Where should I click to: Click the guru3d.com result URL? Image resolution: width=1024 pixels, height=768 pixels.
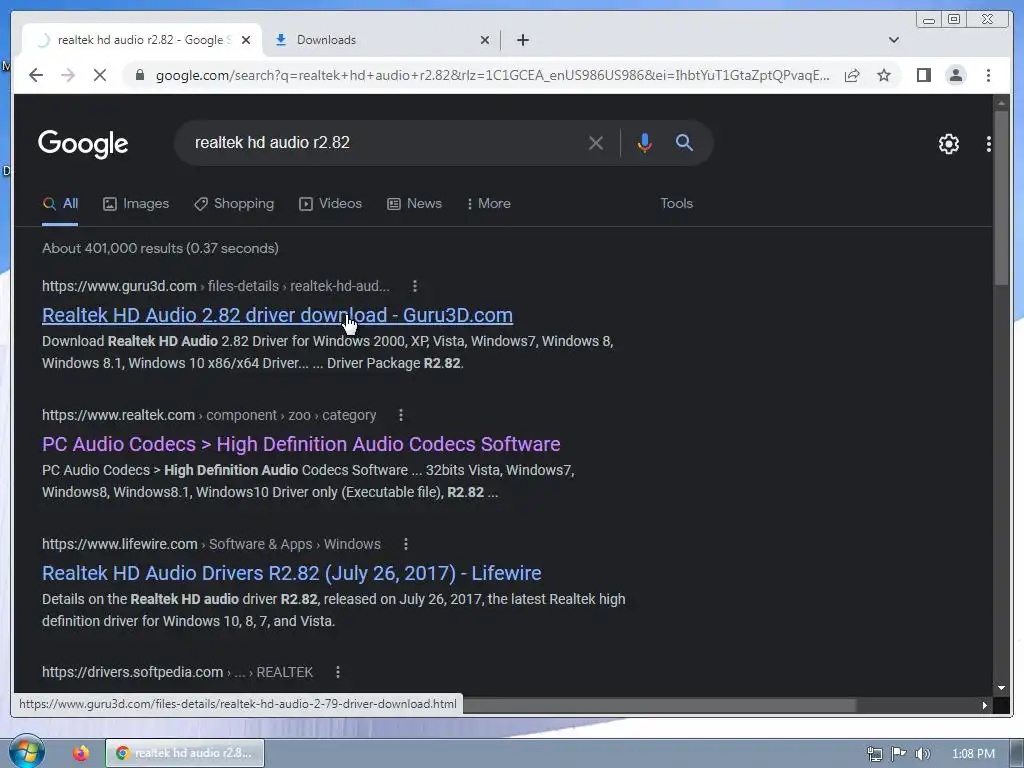coord(216,286)
